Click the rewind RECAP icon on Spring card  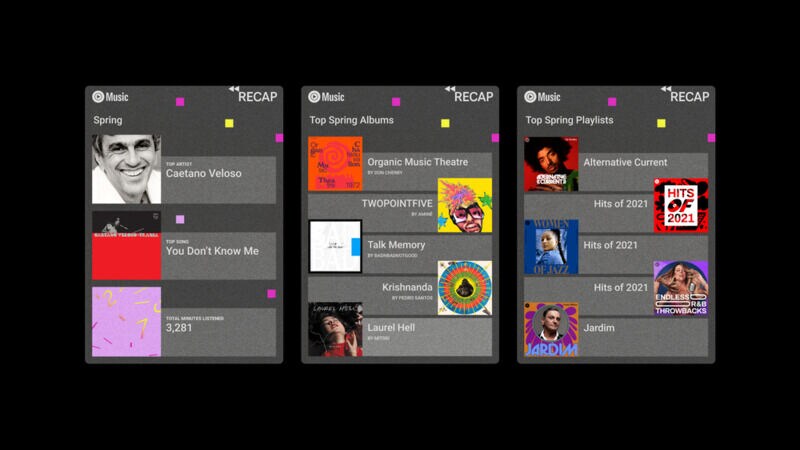pos(234,89)
